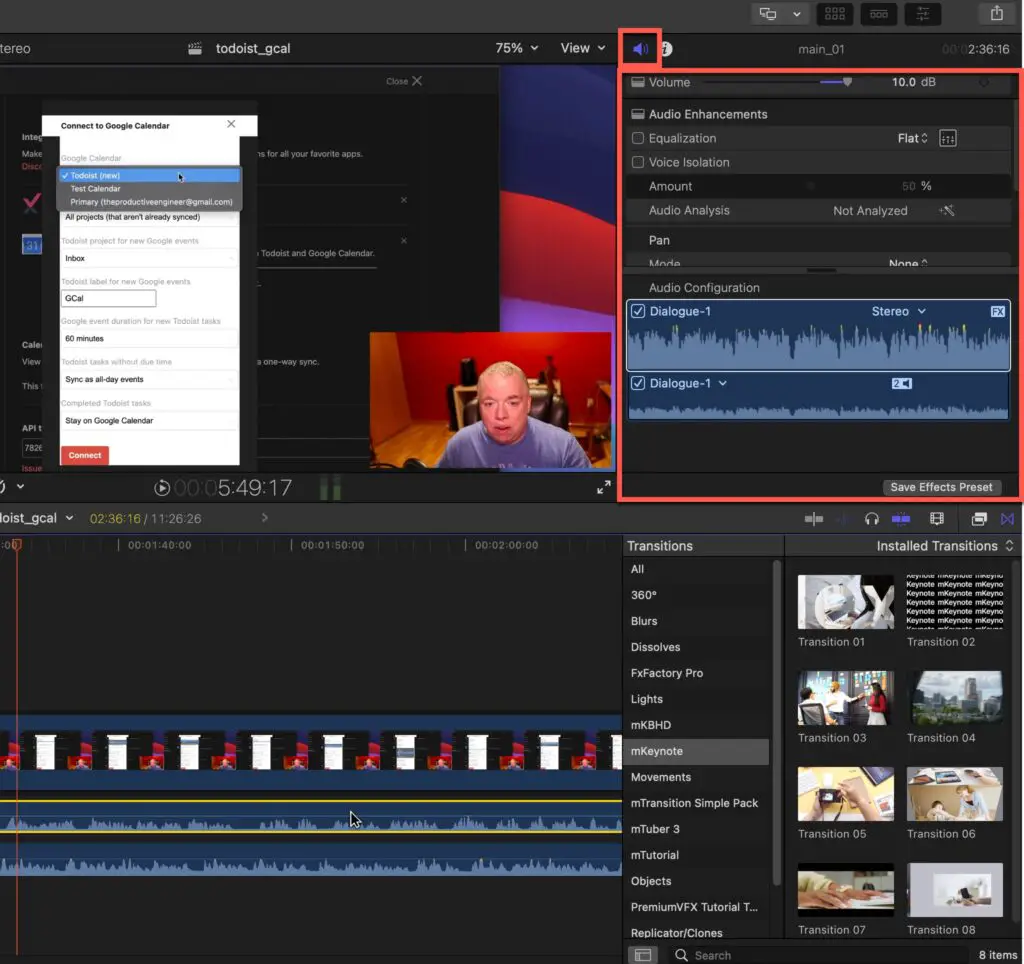Click the Audio Analysis magic wand icon

point(947,210)
